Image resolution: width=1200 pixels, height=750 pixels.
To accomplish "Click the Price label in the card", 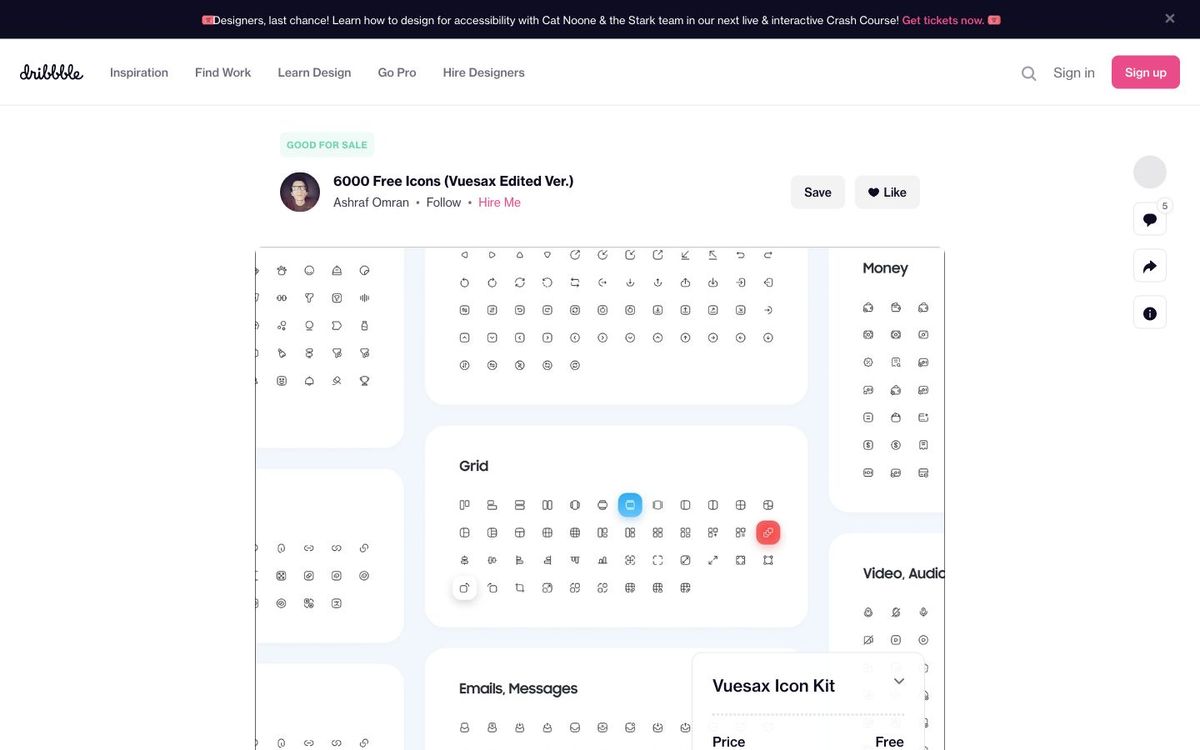I will 728,742.
